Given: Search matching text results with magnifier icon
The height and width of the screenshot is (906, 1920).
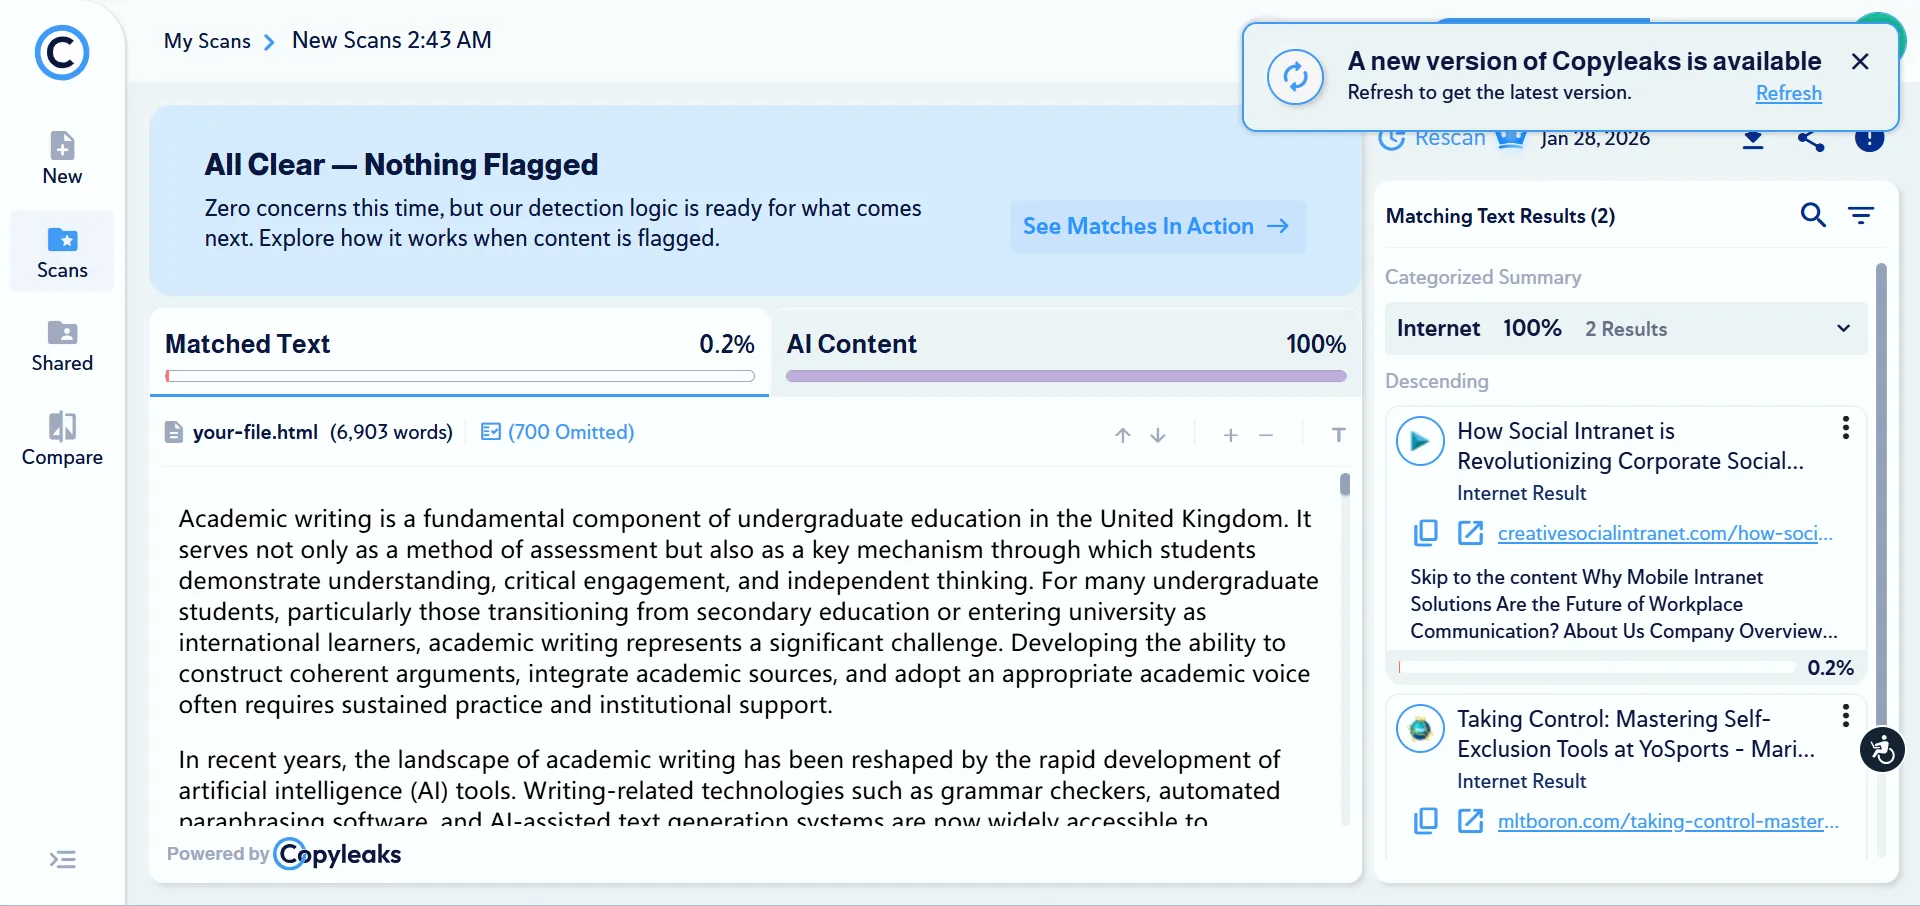Looking at the screenshot, I should coord(1812,215).
